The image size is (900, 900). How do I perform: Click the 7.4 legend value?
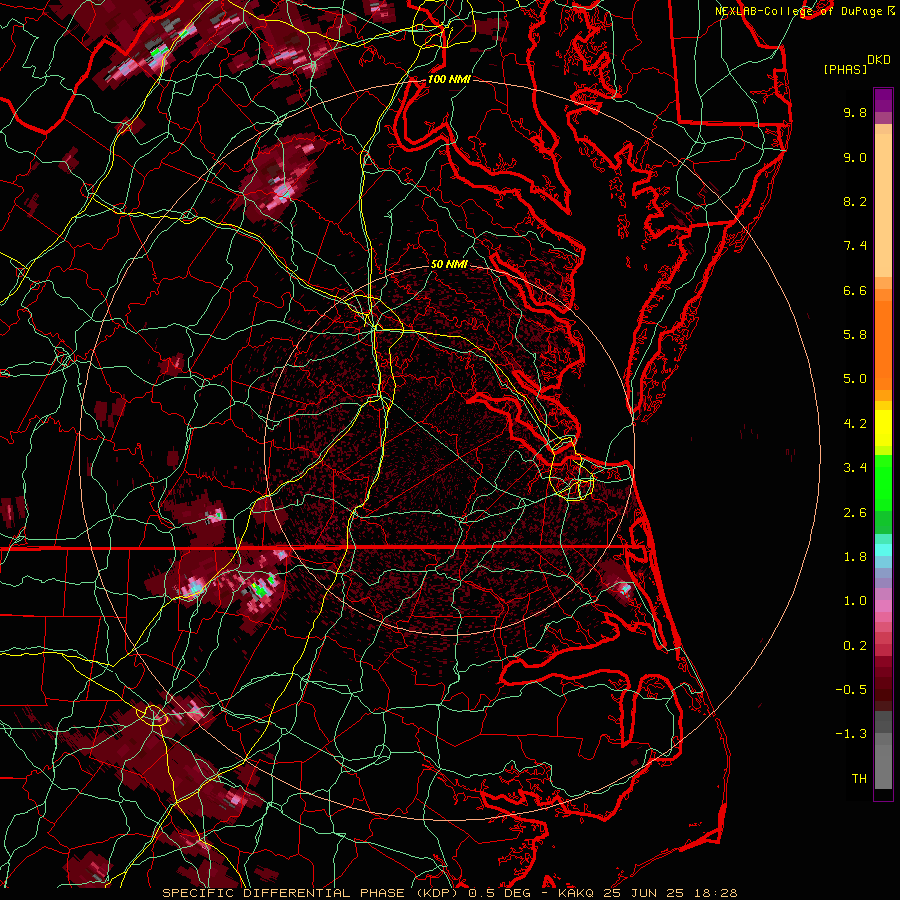(855, 246)
